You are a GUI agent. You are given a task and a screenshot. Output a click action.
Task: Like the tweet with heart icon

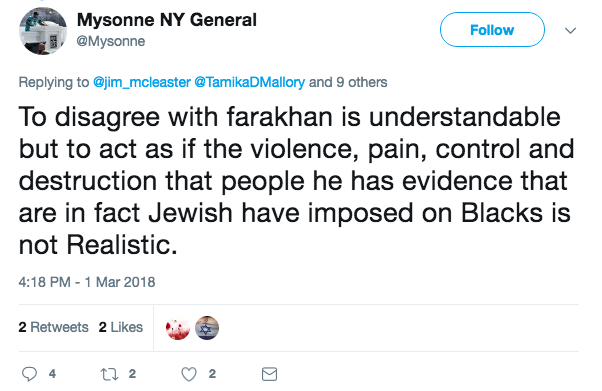(189, 374)
